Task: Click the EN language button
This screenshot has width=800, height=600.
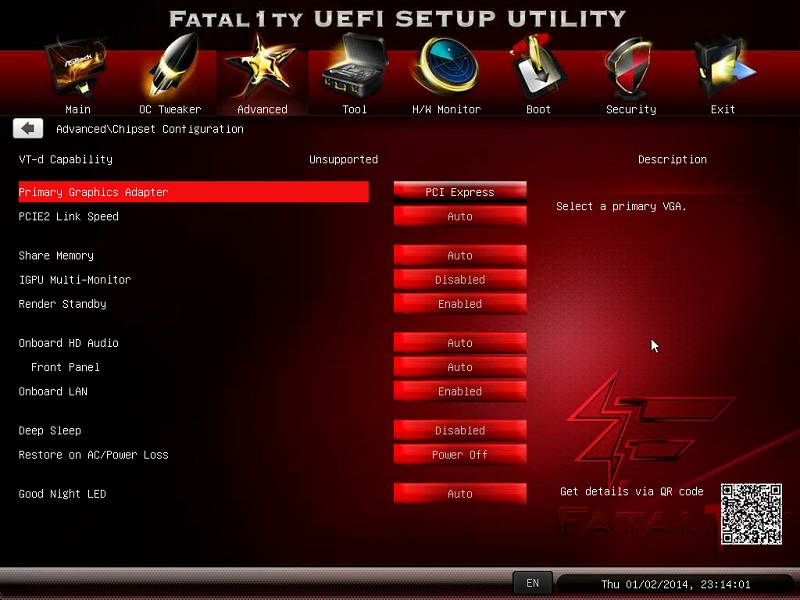Action: (532, 583)
